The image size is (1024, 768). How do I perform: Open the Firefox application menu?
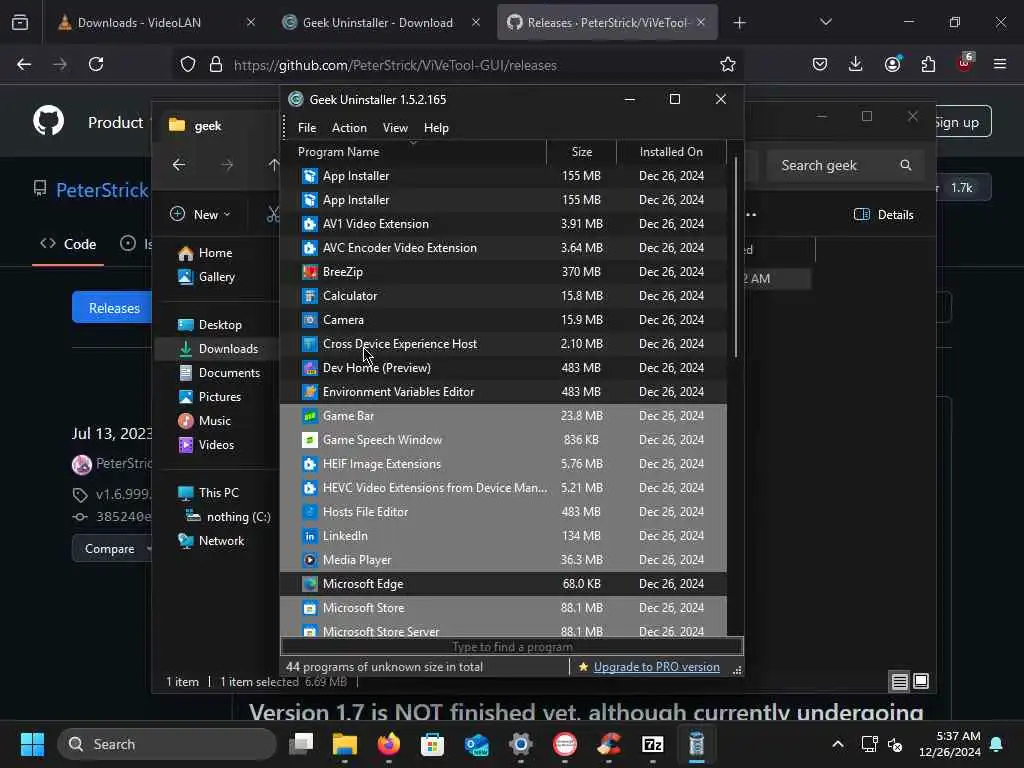1000,64
